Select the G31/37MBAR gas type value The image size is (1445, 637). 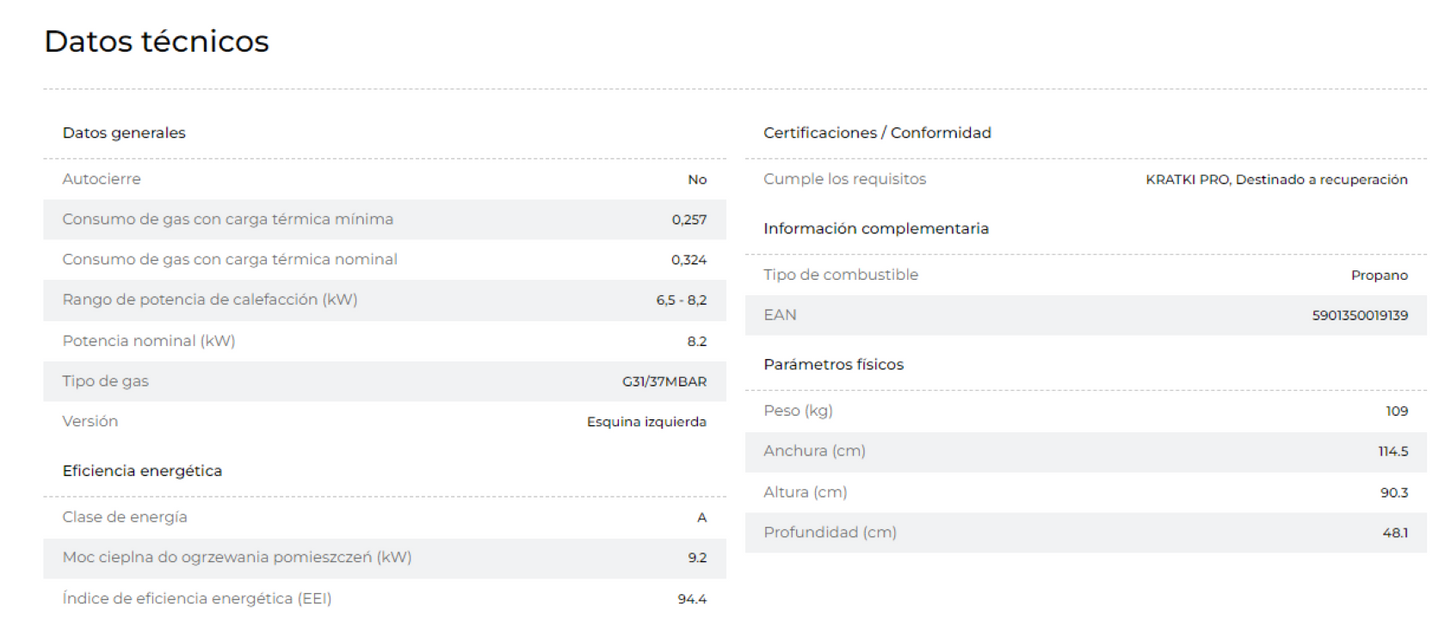coord(664,382)
